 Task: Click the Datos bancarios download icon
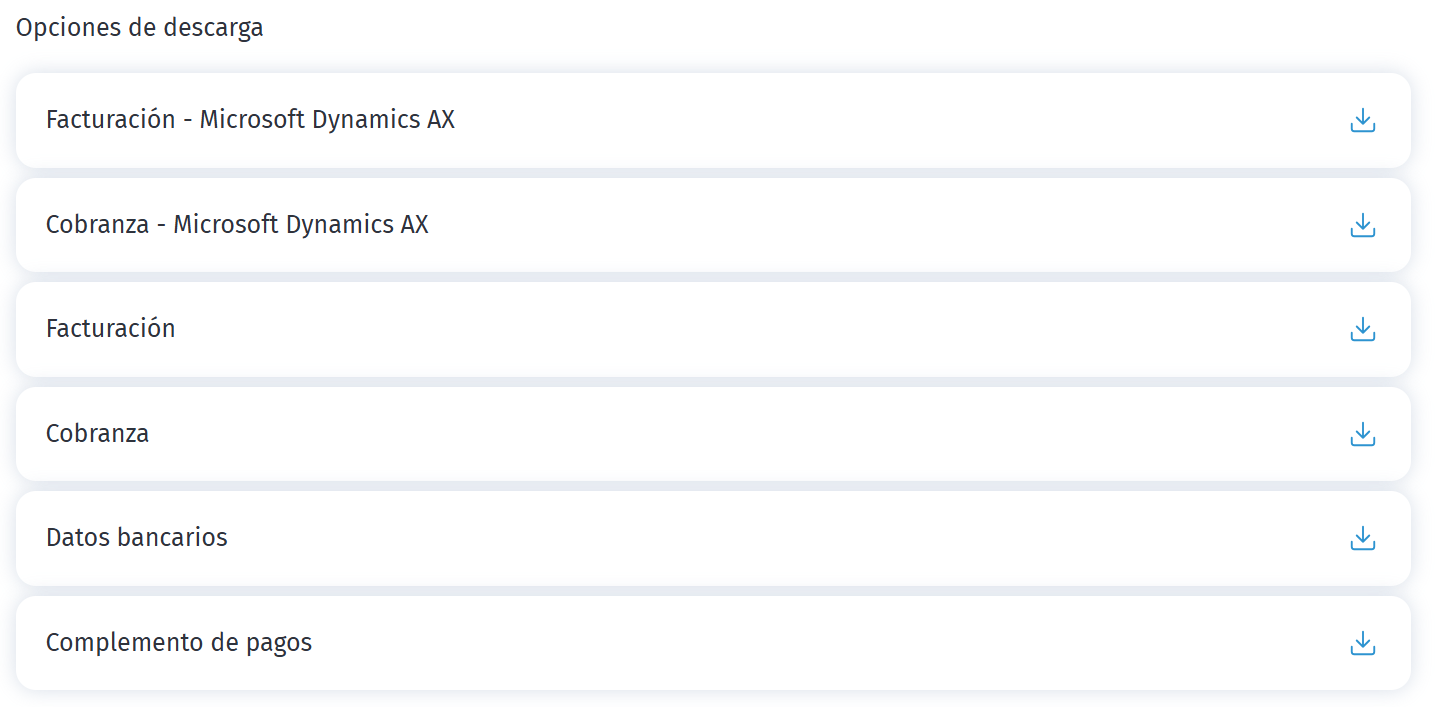(x=1362, y=538)
